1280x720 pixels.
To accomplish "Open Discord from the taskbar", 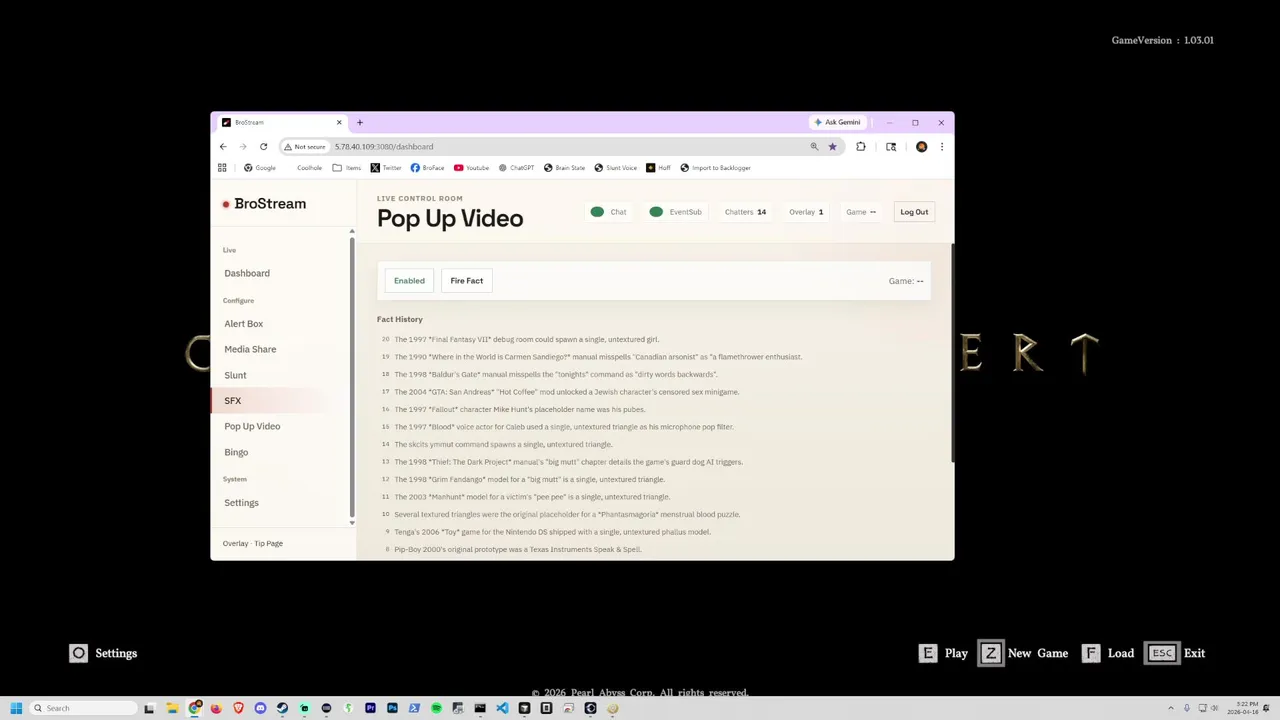I will [260, 708].
